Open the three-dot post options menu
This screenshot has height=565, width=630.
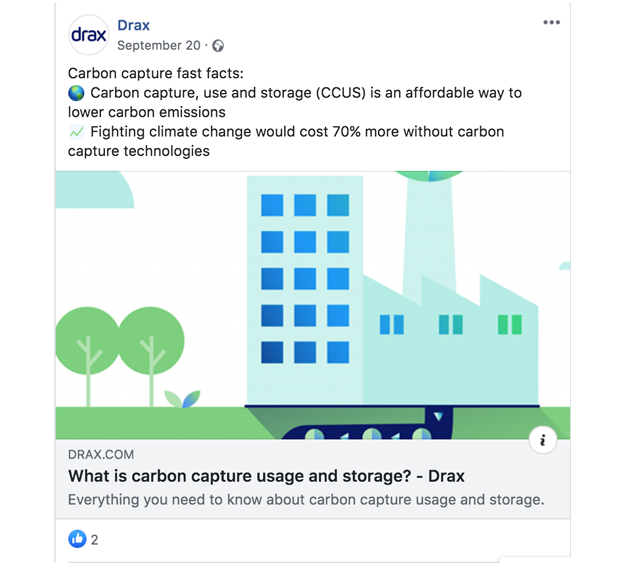[551, 23]
